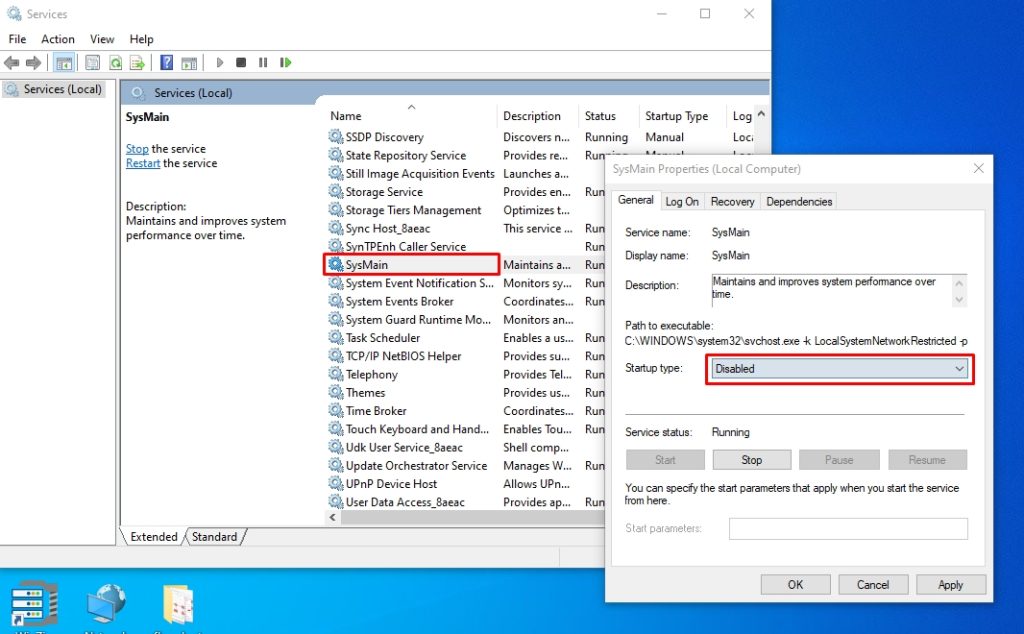
Task: Toggle Show/Hide Action Pane toolbar icon
Action: click(x=189, y=63)
